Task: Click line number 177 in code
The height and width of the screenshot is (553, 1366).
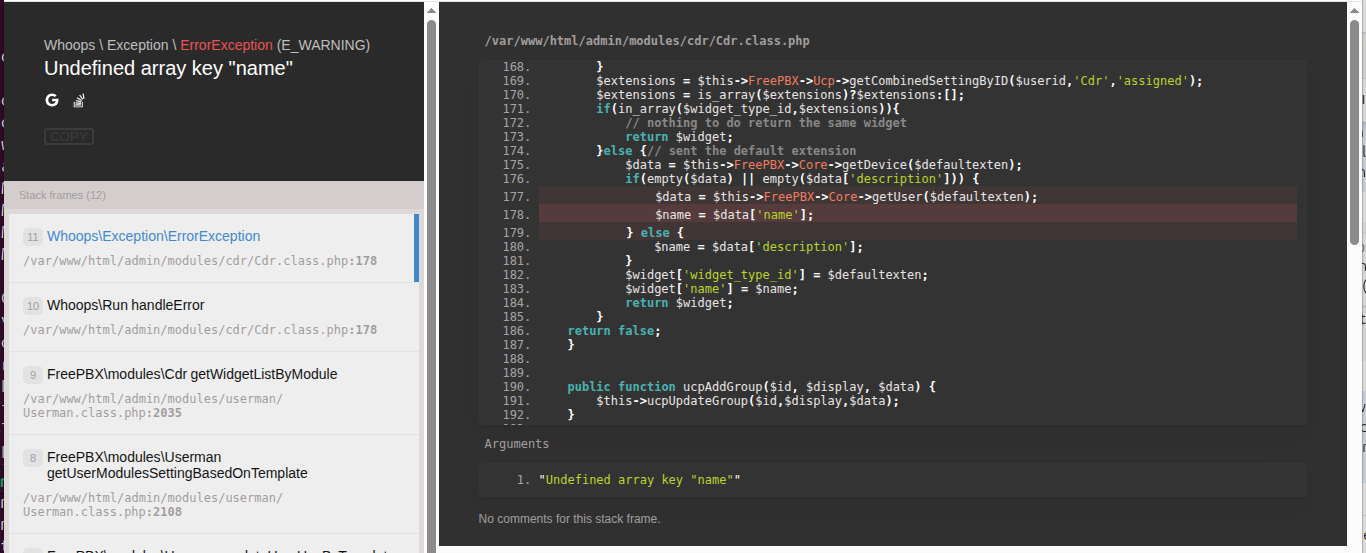Action: (x=516, y=197)
